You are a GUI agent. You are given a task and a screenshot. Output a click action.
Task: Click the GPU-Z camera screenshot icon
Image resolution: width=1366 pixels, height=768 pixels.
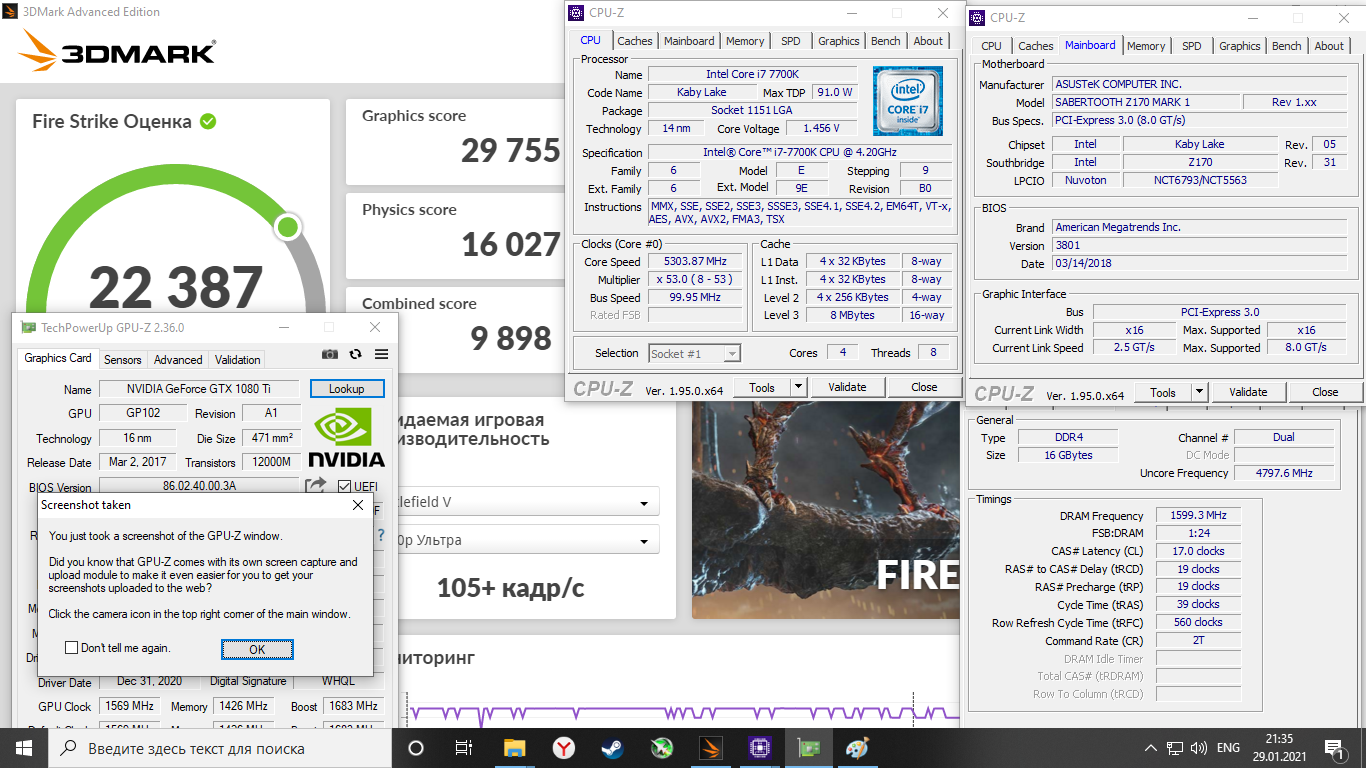(330, 354)
